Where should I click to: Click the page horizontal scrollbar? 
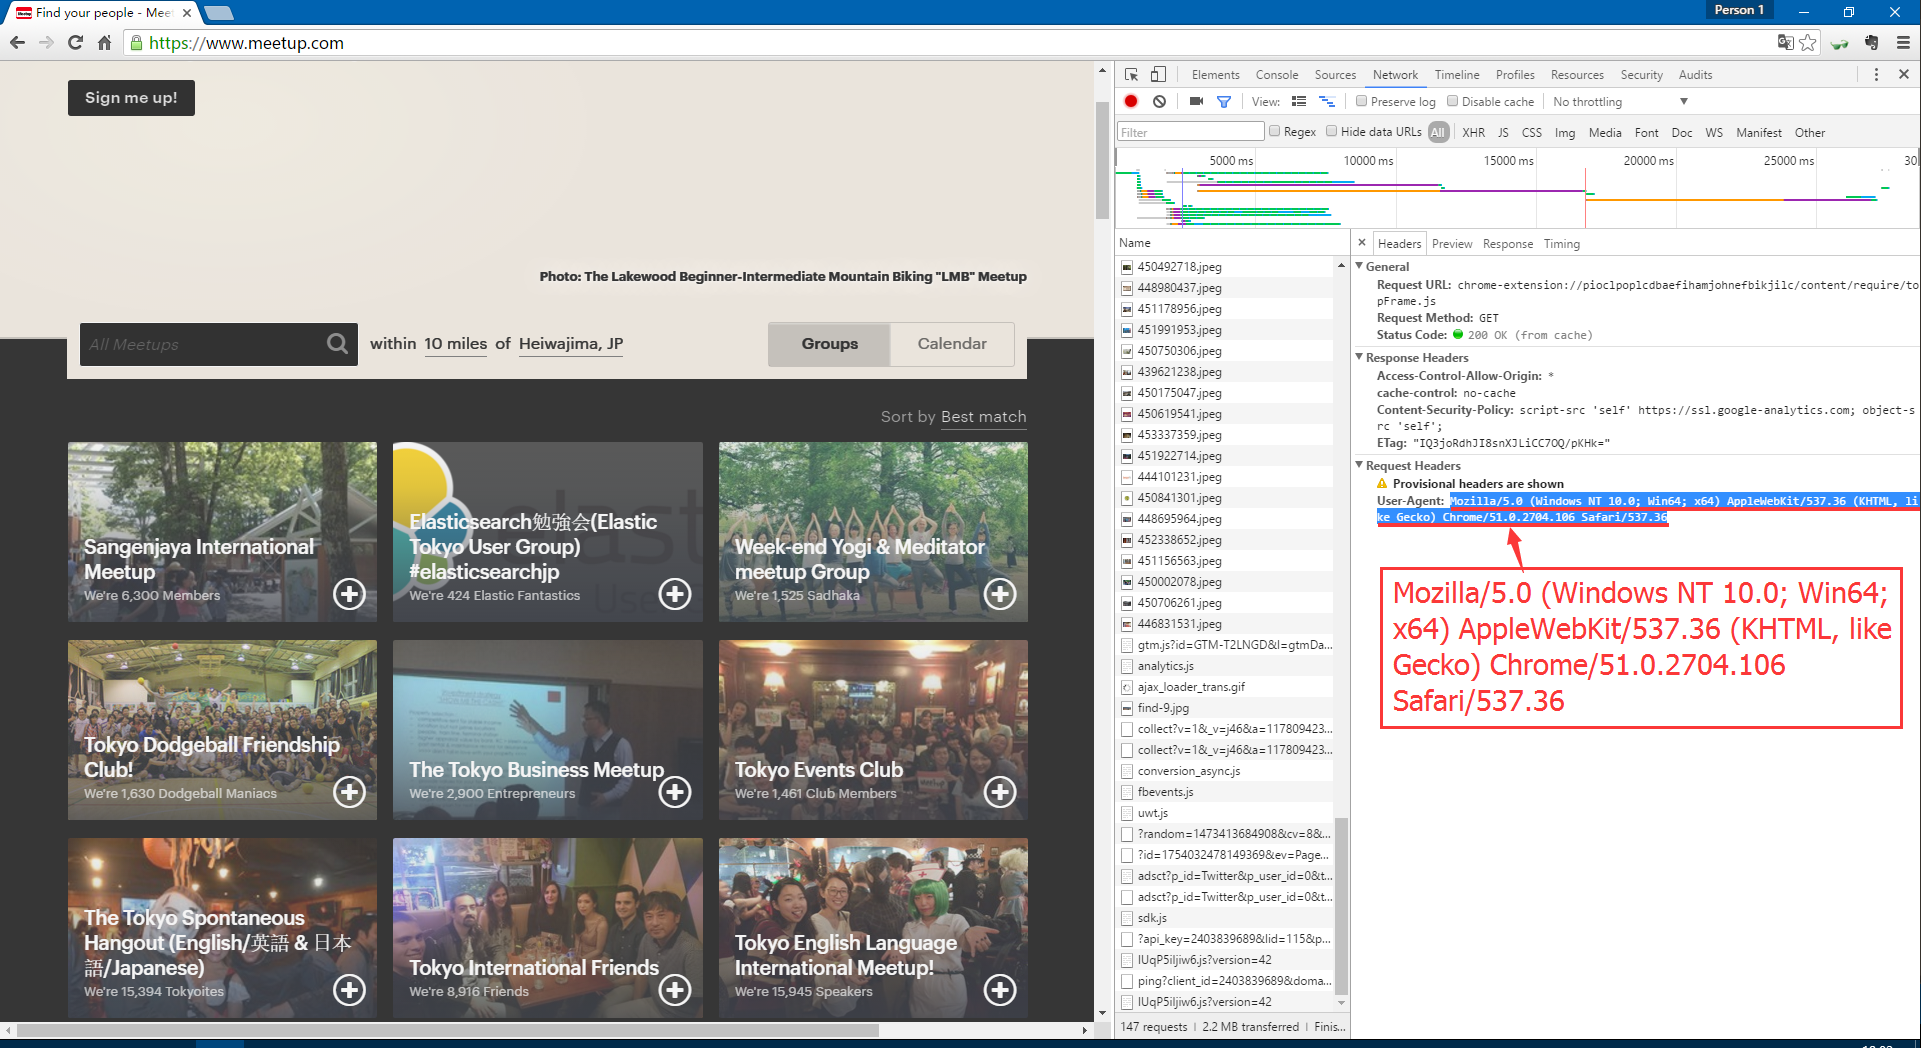(x=447, y=1030)
